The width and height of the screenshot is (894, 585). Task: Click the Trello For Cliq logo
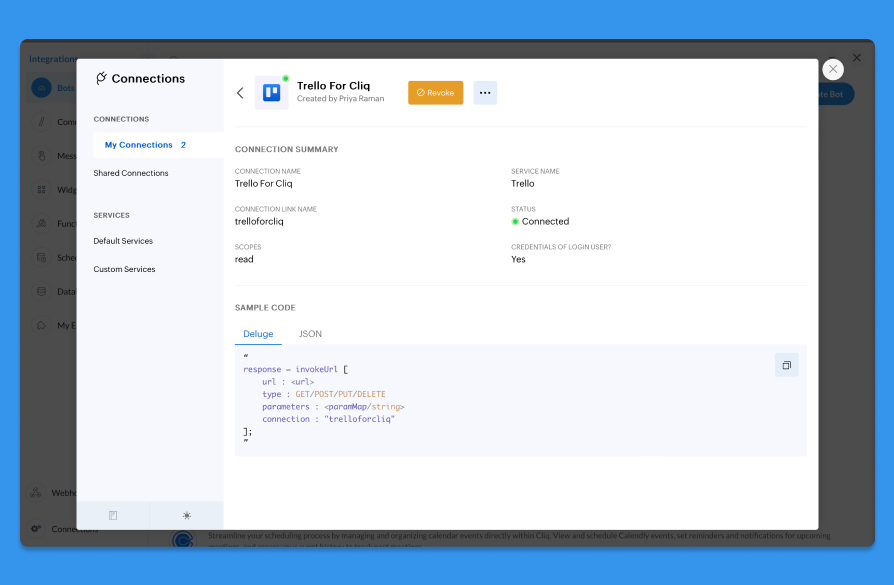click(271, 92)
